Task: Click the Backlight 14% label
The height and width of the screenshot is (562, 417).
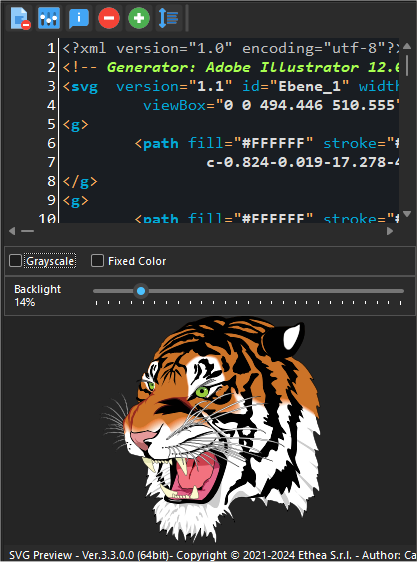Action: pos(37,296)
